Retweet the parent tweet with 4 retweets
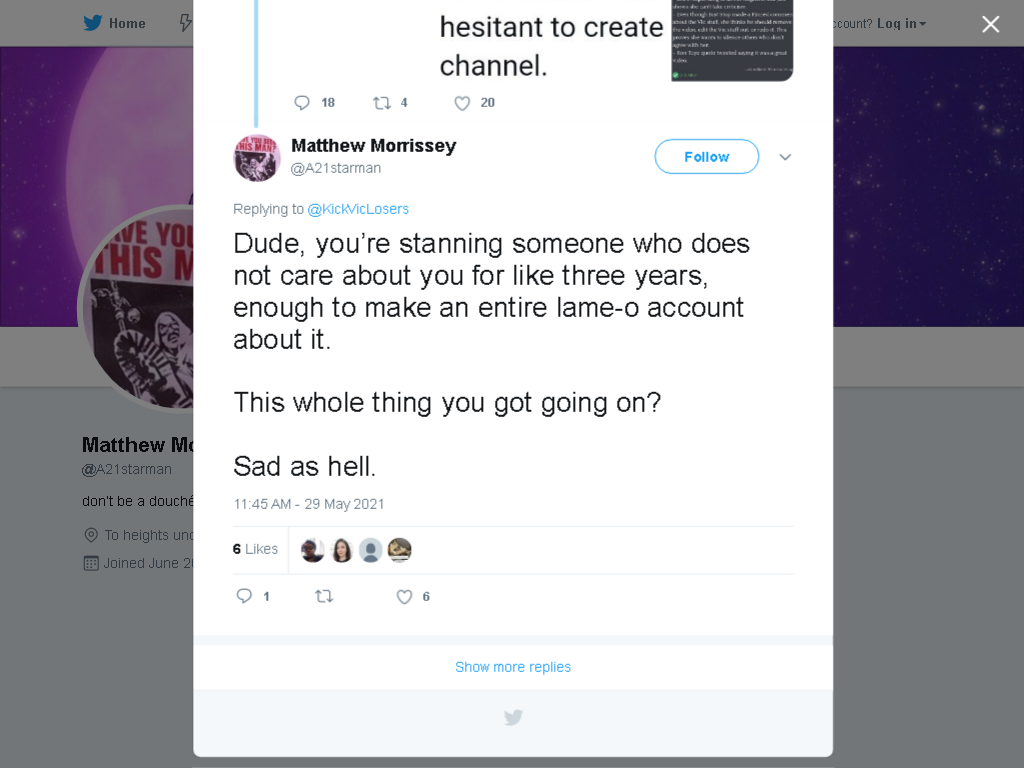 [381, 103]
